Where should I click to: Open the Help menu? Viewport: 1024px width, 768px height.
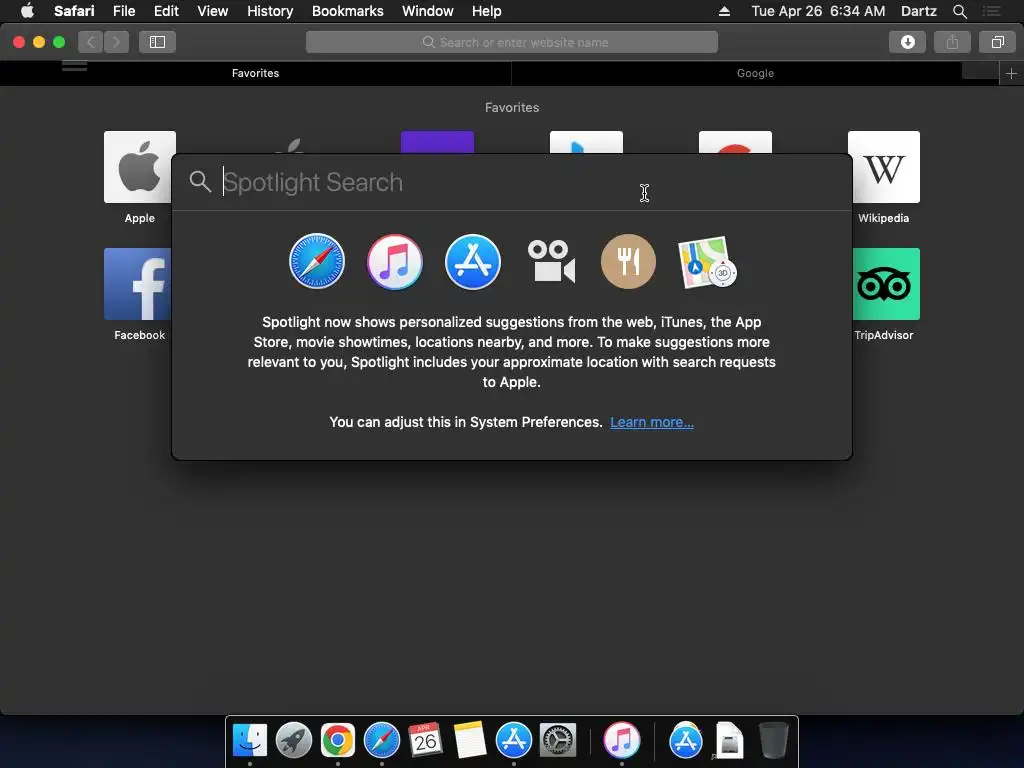click(487, 11)
